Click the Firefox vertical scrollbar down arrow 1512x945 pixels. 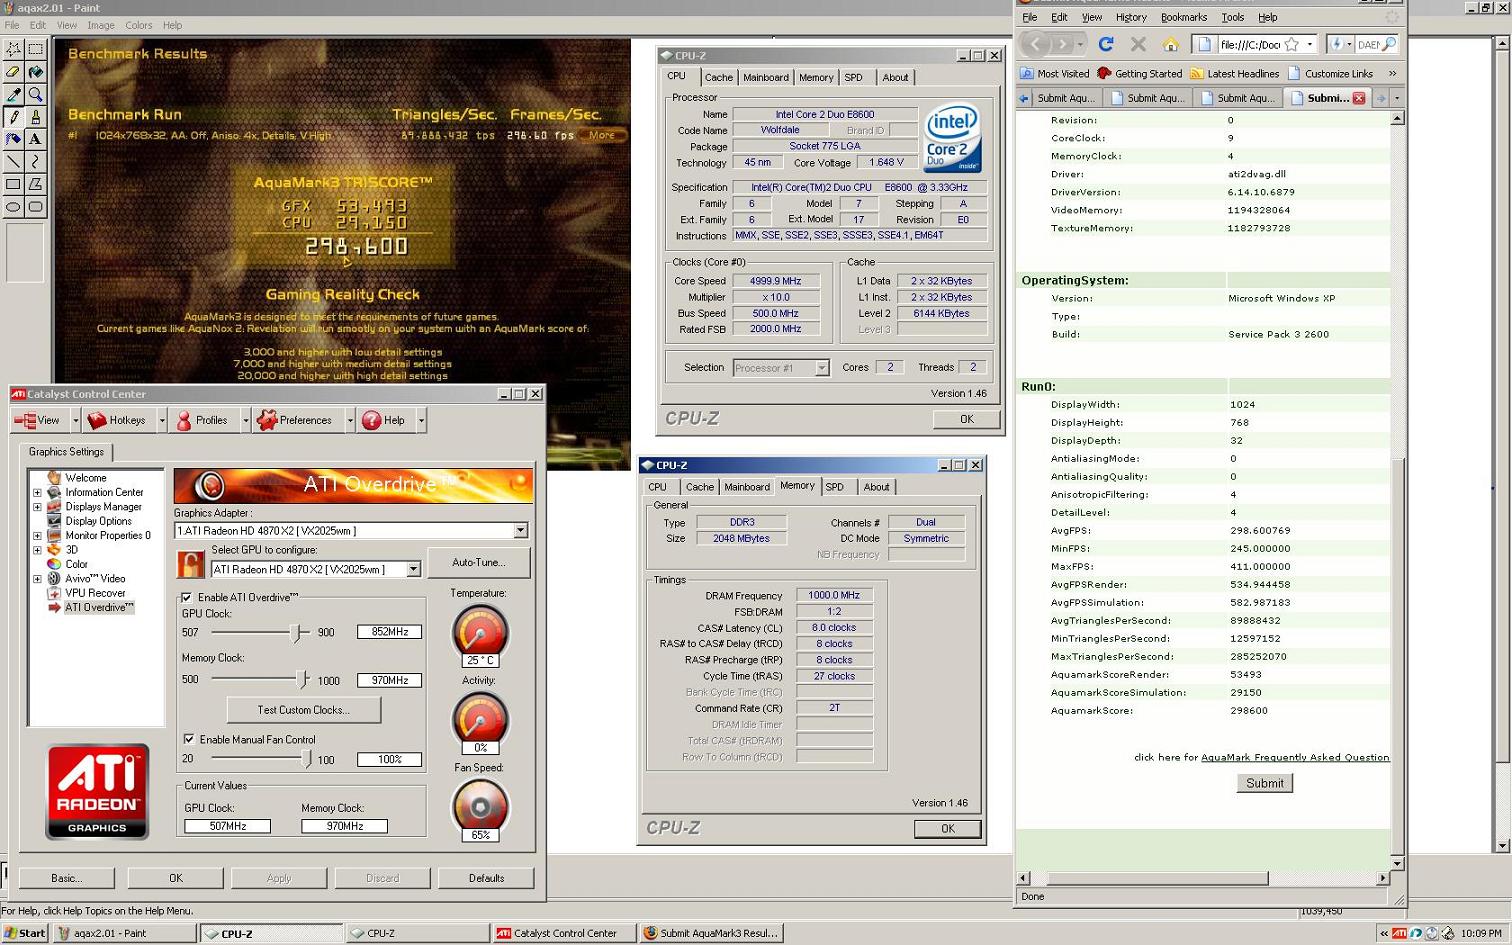click(x=1397, y=863)
